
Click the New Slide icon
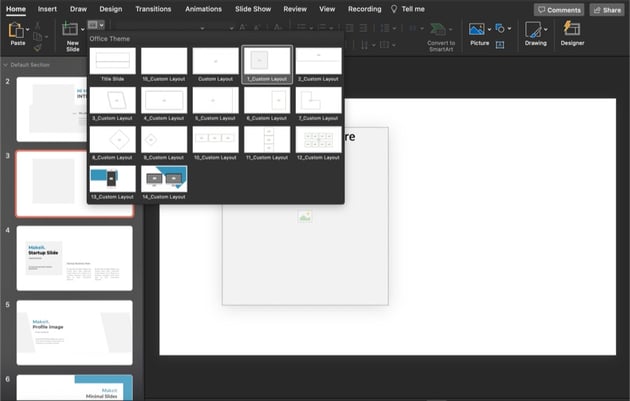(x=72, y=31)
